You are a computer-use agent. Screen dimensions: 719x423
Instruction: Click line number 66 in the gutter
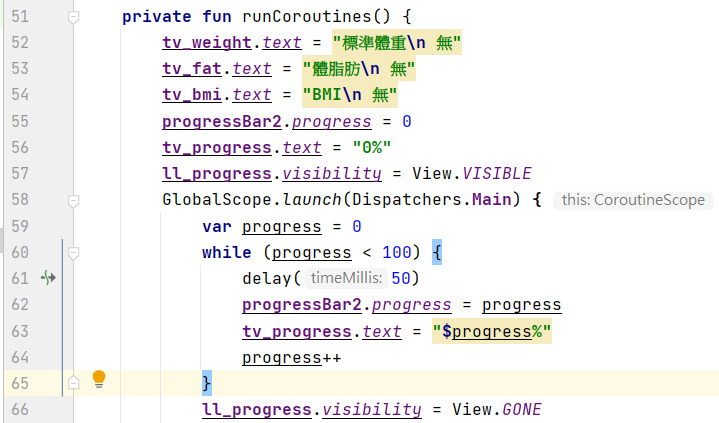20,410
